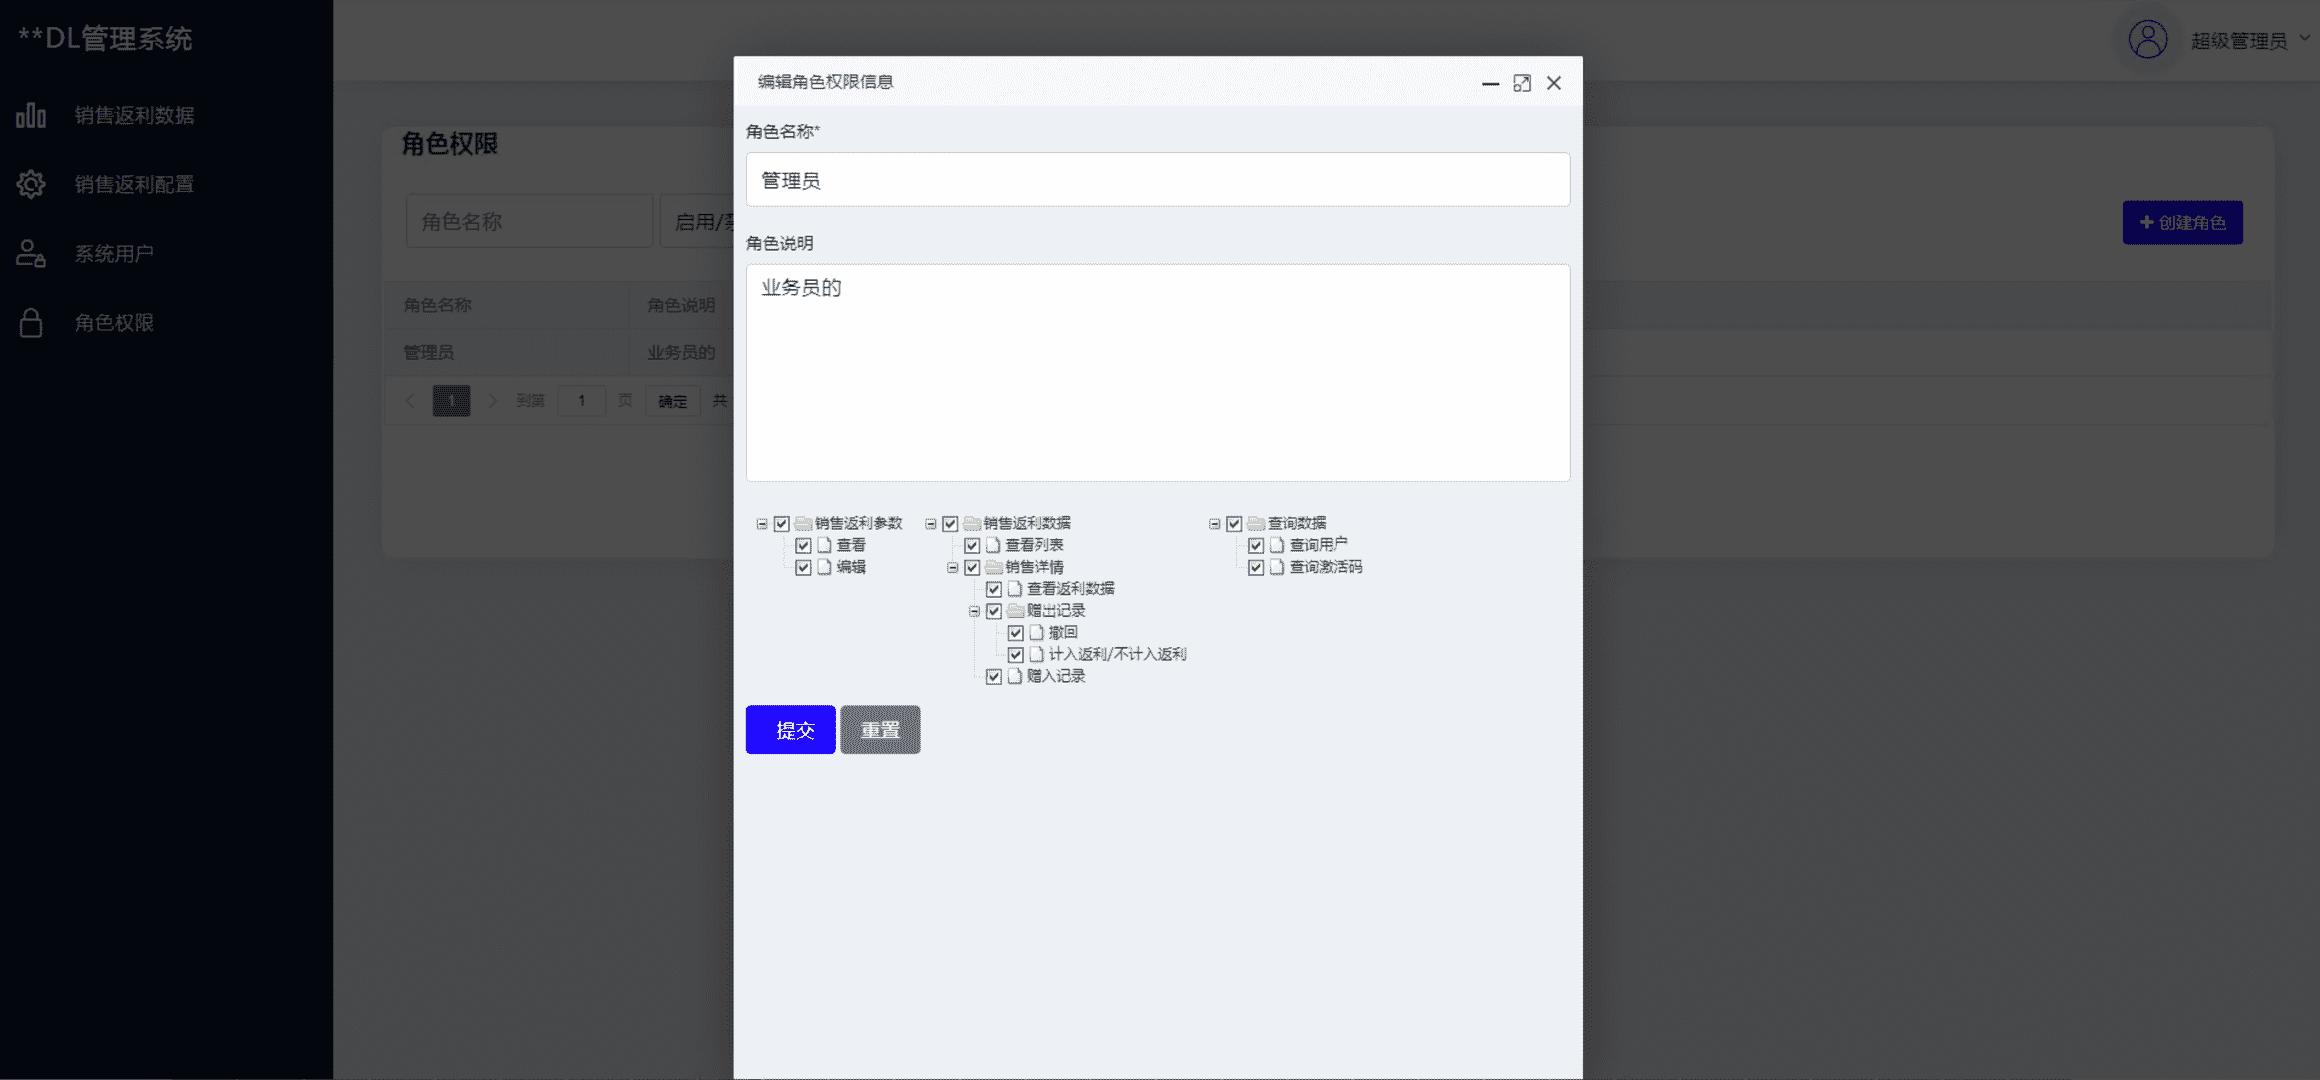
Task: Uncheck the 编辑 permission checkbox
Action: [802, 567]
